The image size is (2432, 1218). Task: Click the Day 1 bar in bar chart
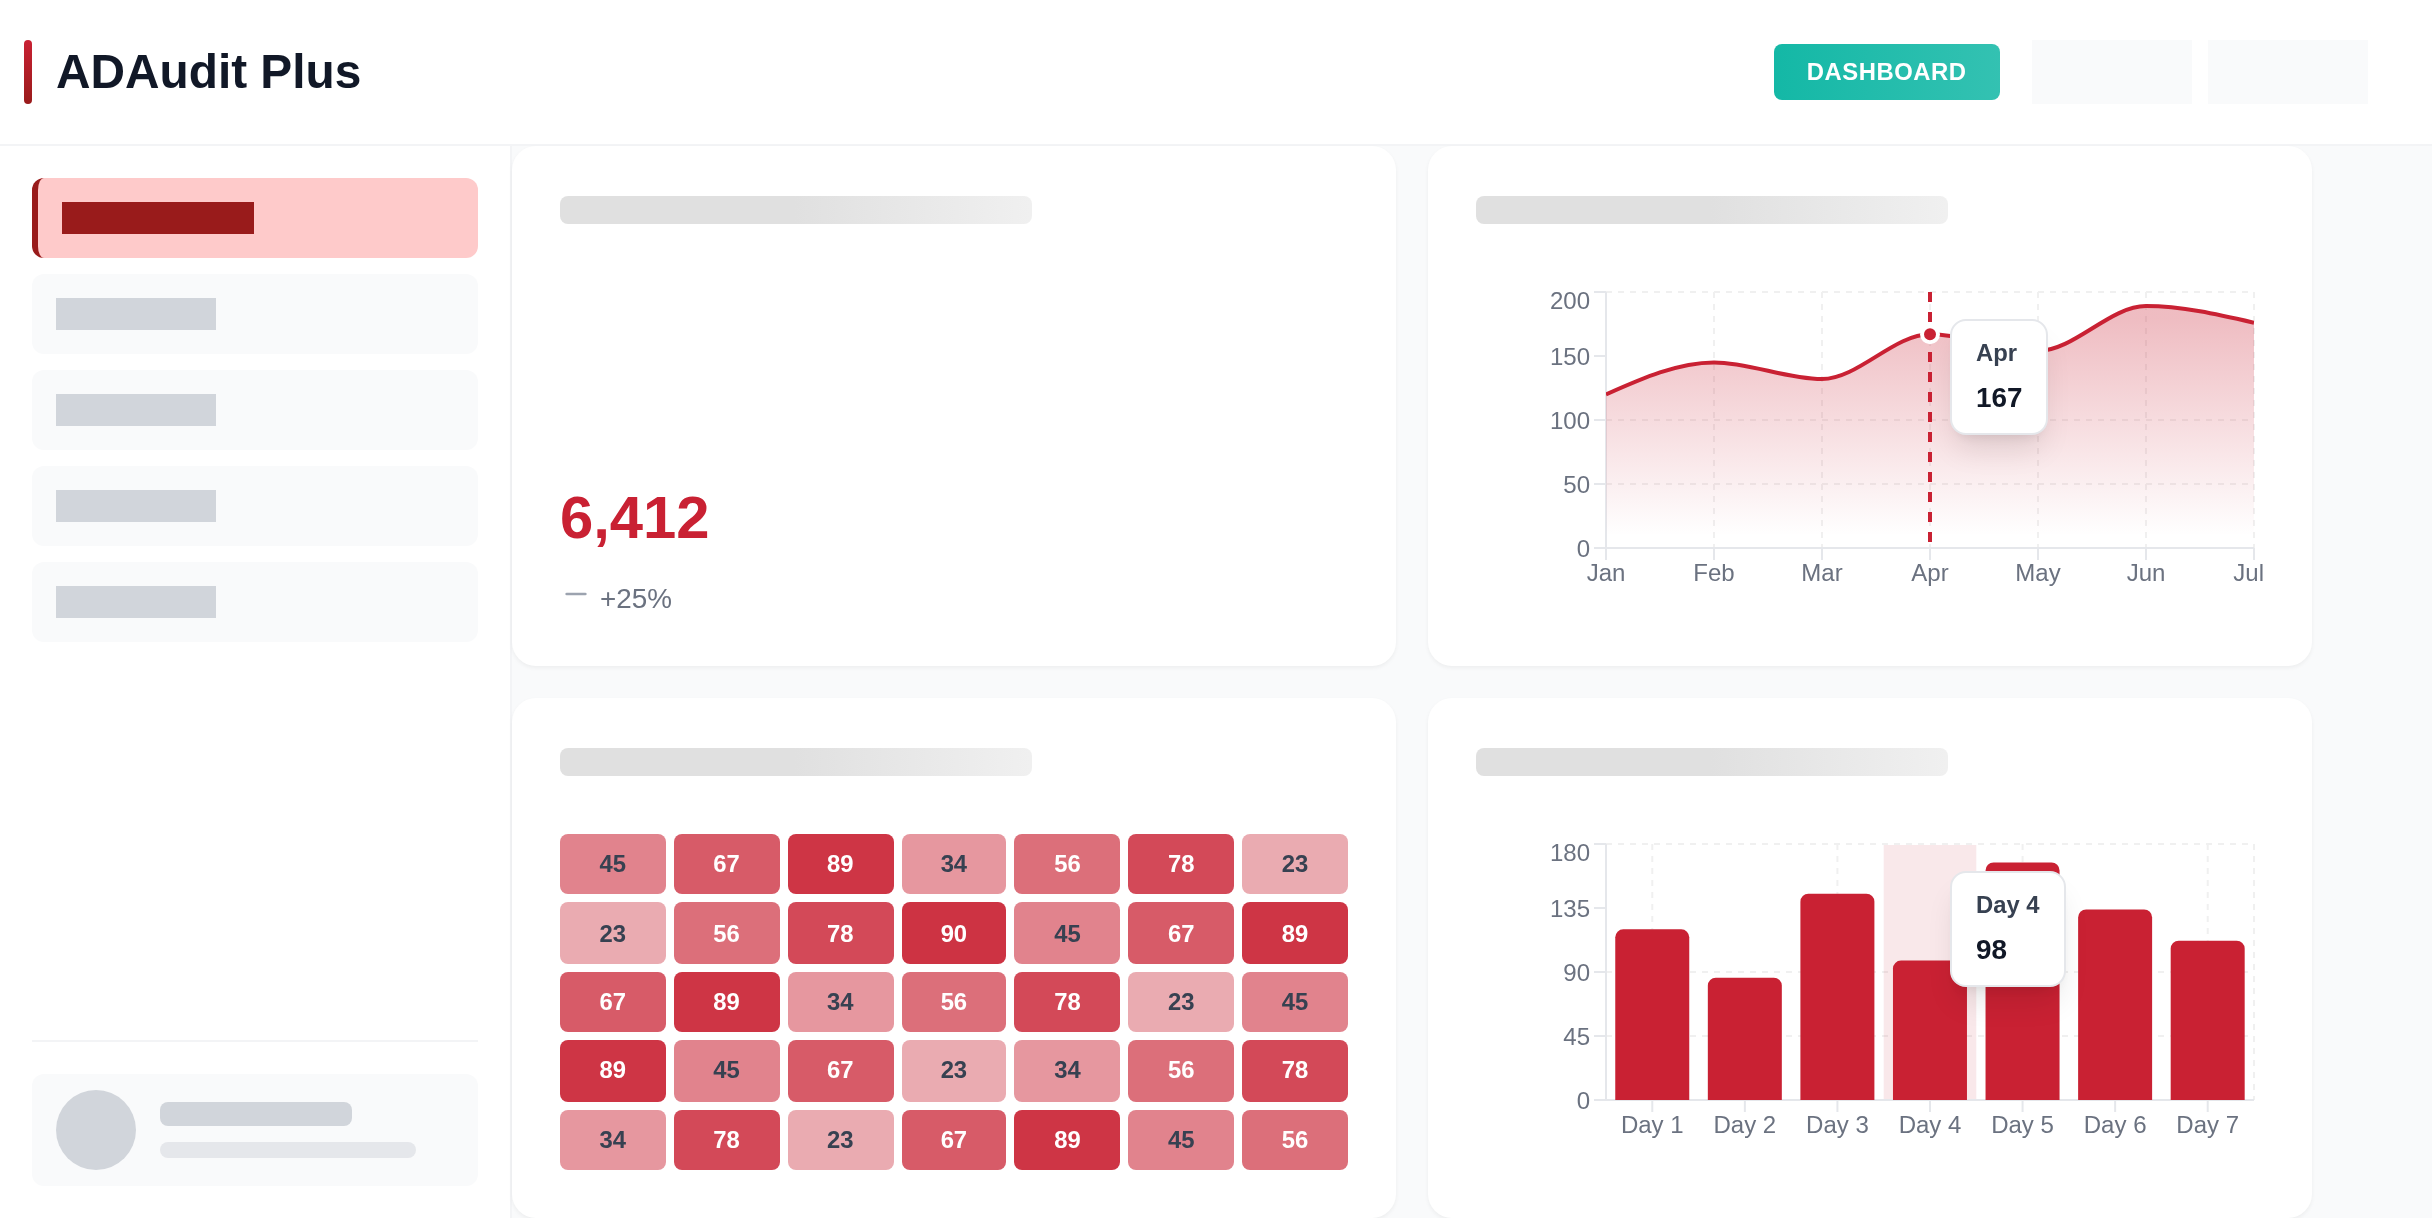[1652, 1014]
